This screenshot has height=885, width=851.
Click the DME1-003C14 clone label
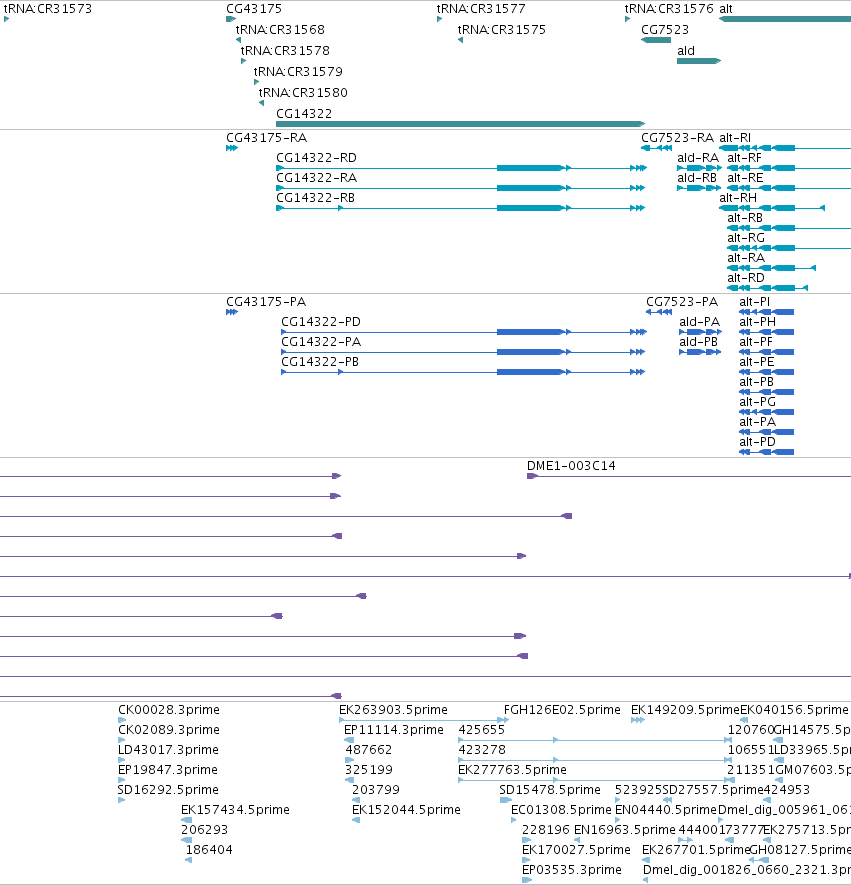click(571, 466)
